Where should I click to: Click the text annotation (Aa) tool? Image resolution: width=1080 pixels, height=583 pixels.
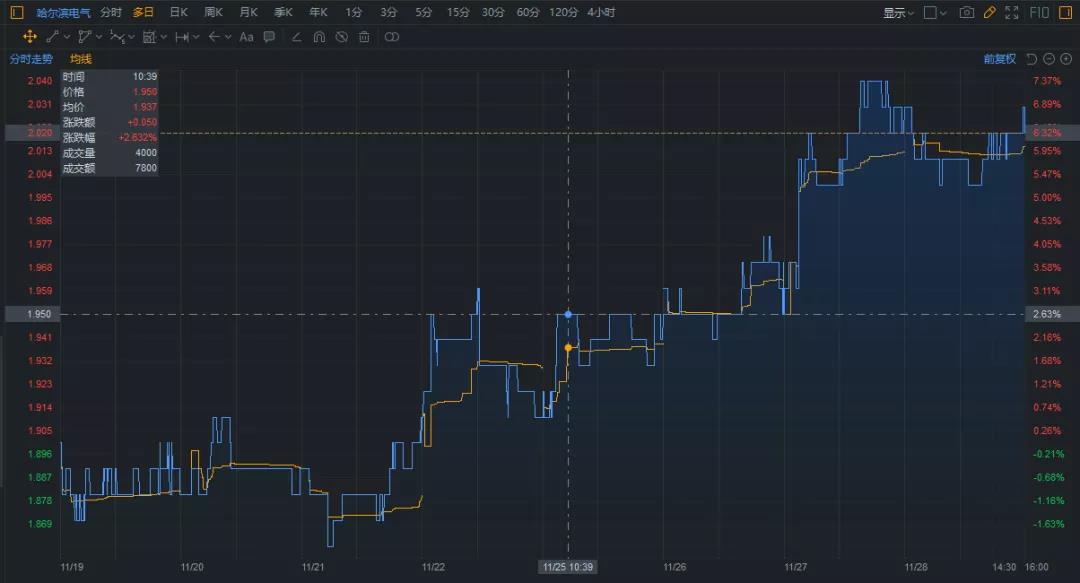(x=248, y=36)
